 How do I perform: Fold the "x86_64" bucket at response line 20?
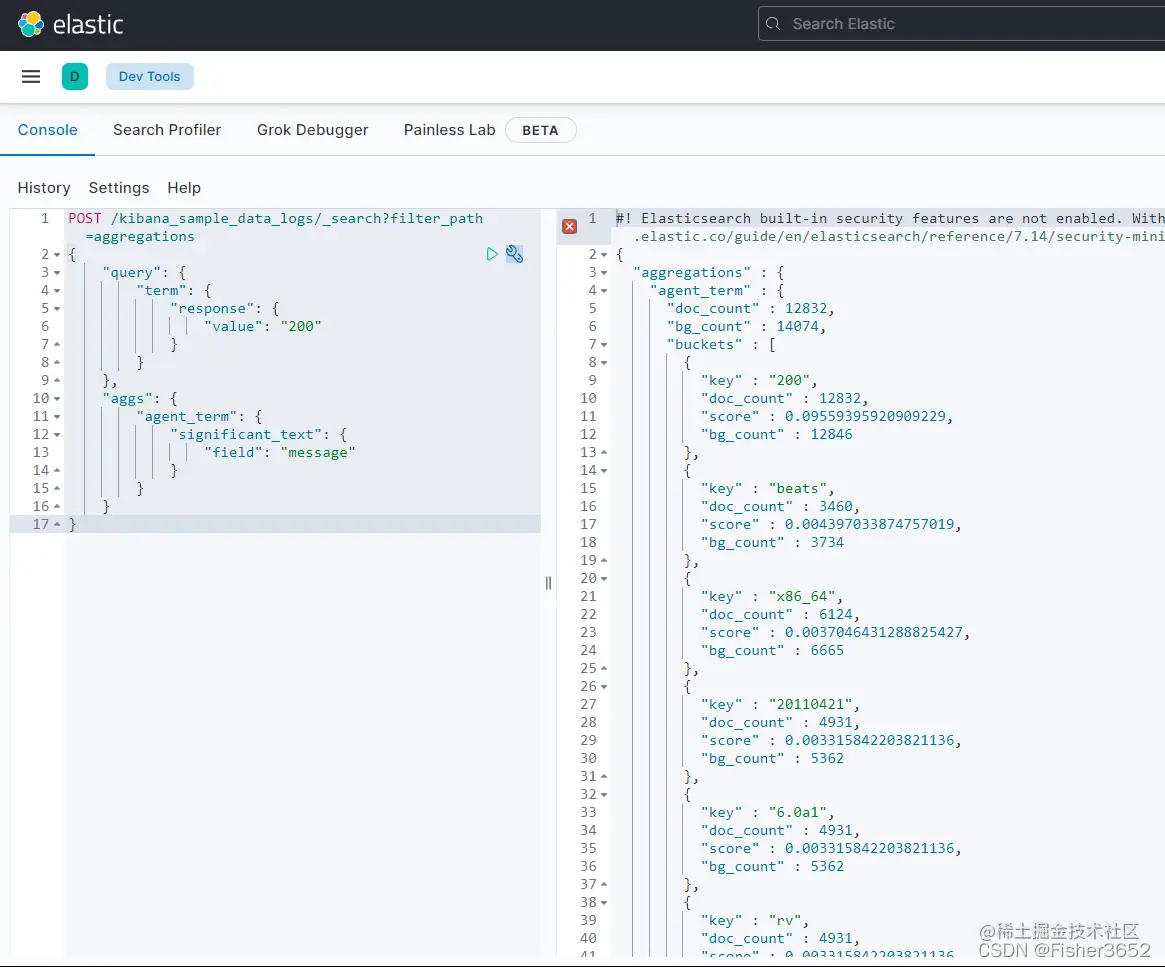pos(604,579)
